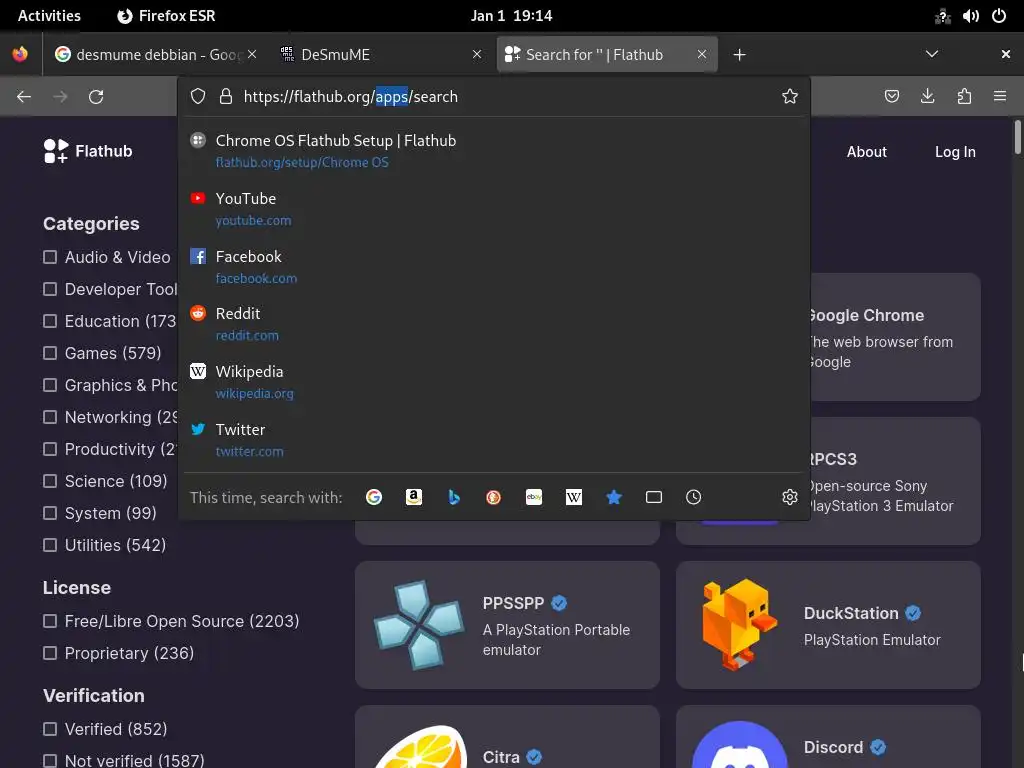This screenshot has height=768, width=1024.
Task: Open the Firefox hamburger application menu
Action: click(x=1000, y=97)
